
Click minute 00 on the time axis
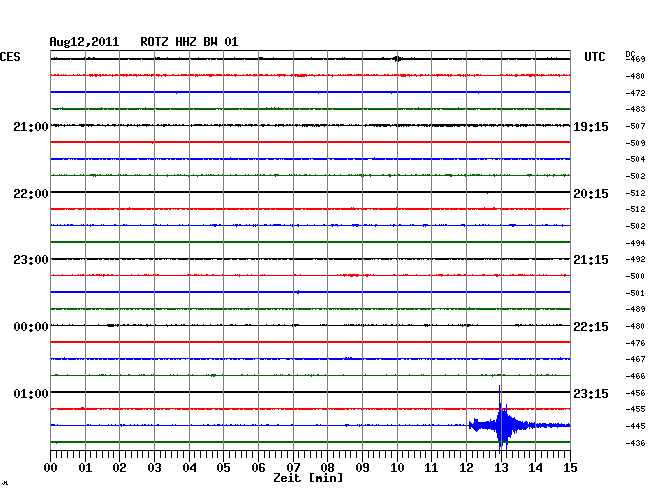click(51, 468)
